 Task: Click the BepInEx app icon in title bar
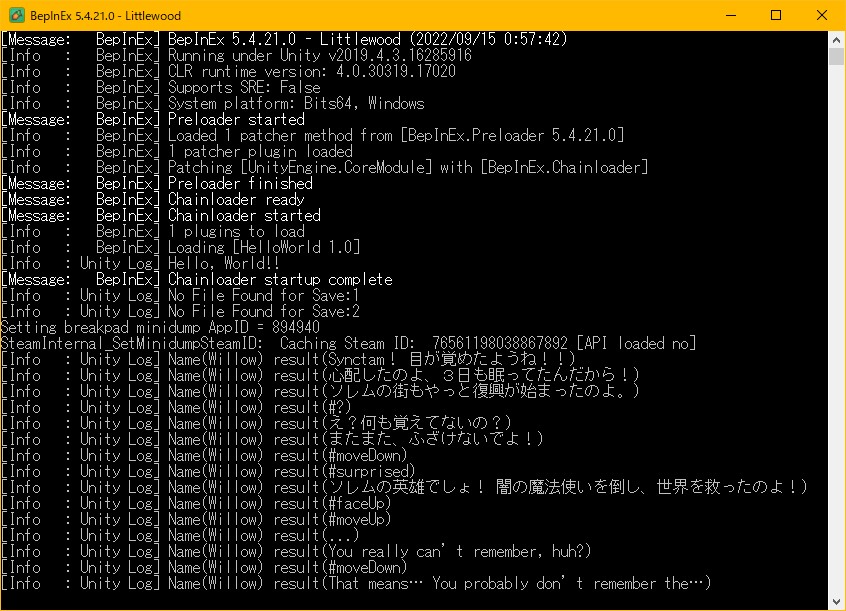pos(17,15)
